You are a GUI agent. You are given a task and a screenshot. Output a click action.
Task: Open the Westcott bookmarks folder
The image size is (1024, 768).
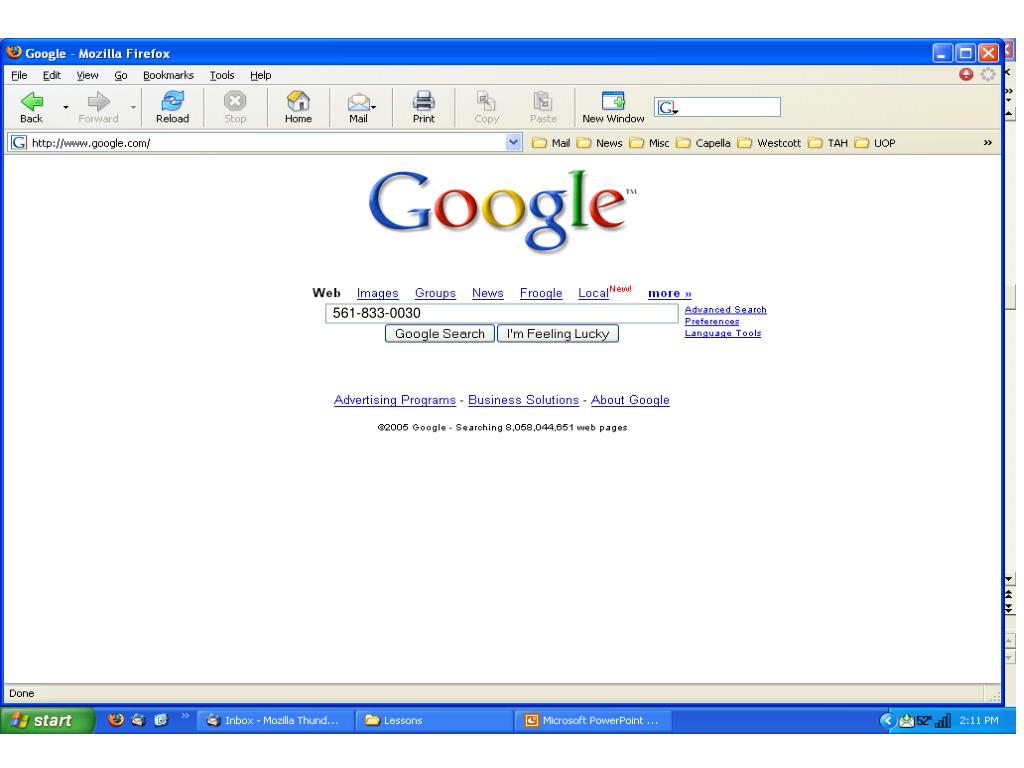click(769, 143)
